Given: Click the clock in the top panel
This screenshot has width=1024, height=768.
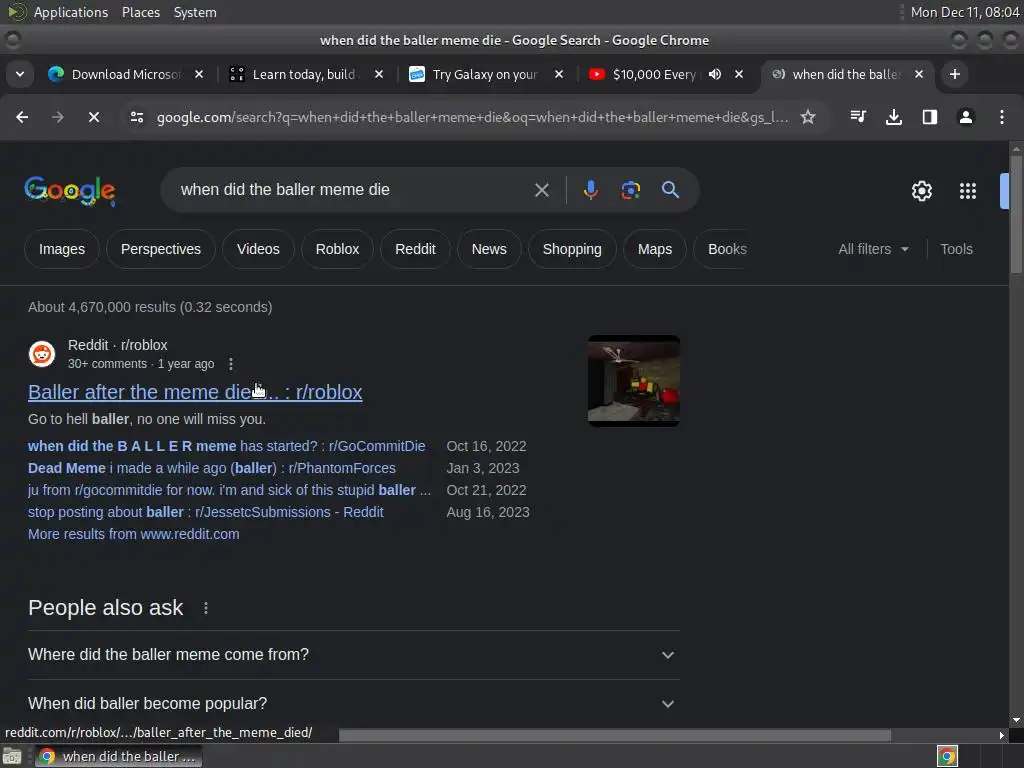Looking at the screenshot, I should coord(965,12).
